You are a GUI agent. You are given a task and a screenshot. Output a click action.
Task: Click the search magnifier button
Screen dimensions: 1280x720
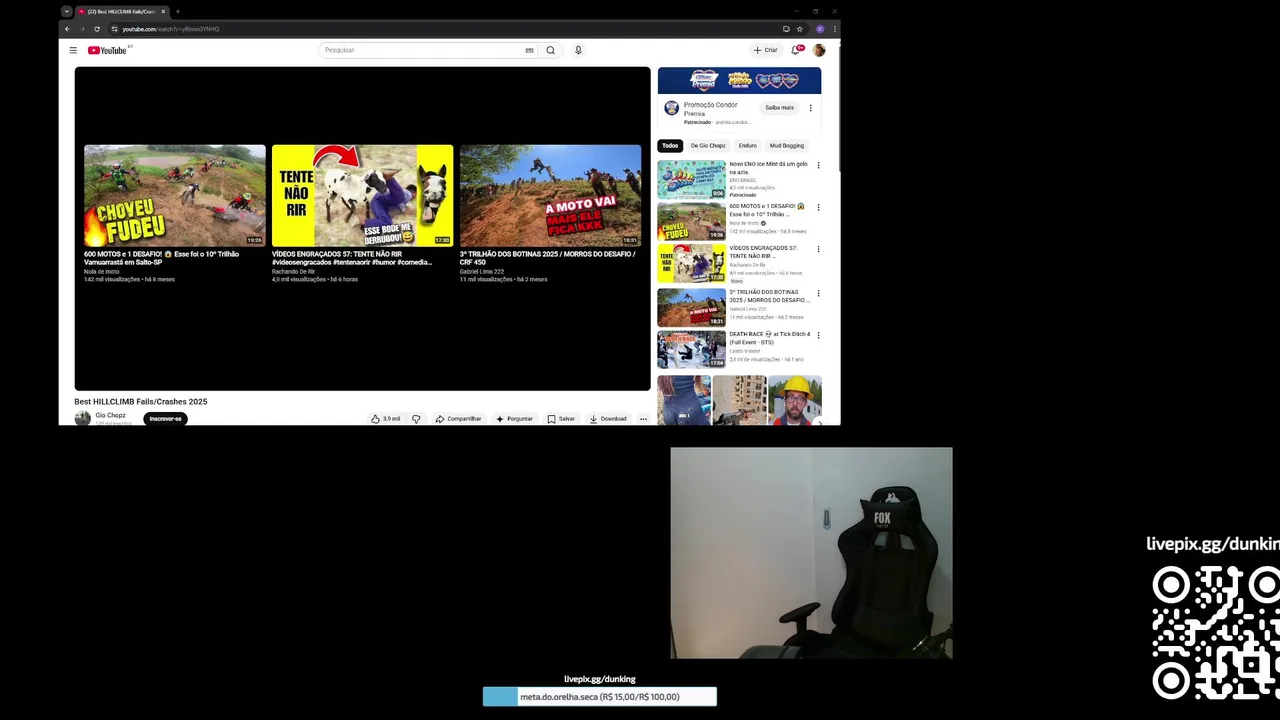point(550,50)
